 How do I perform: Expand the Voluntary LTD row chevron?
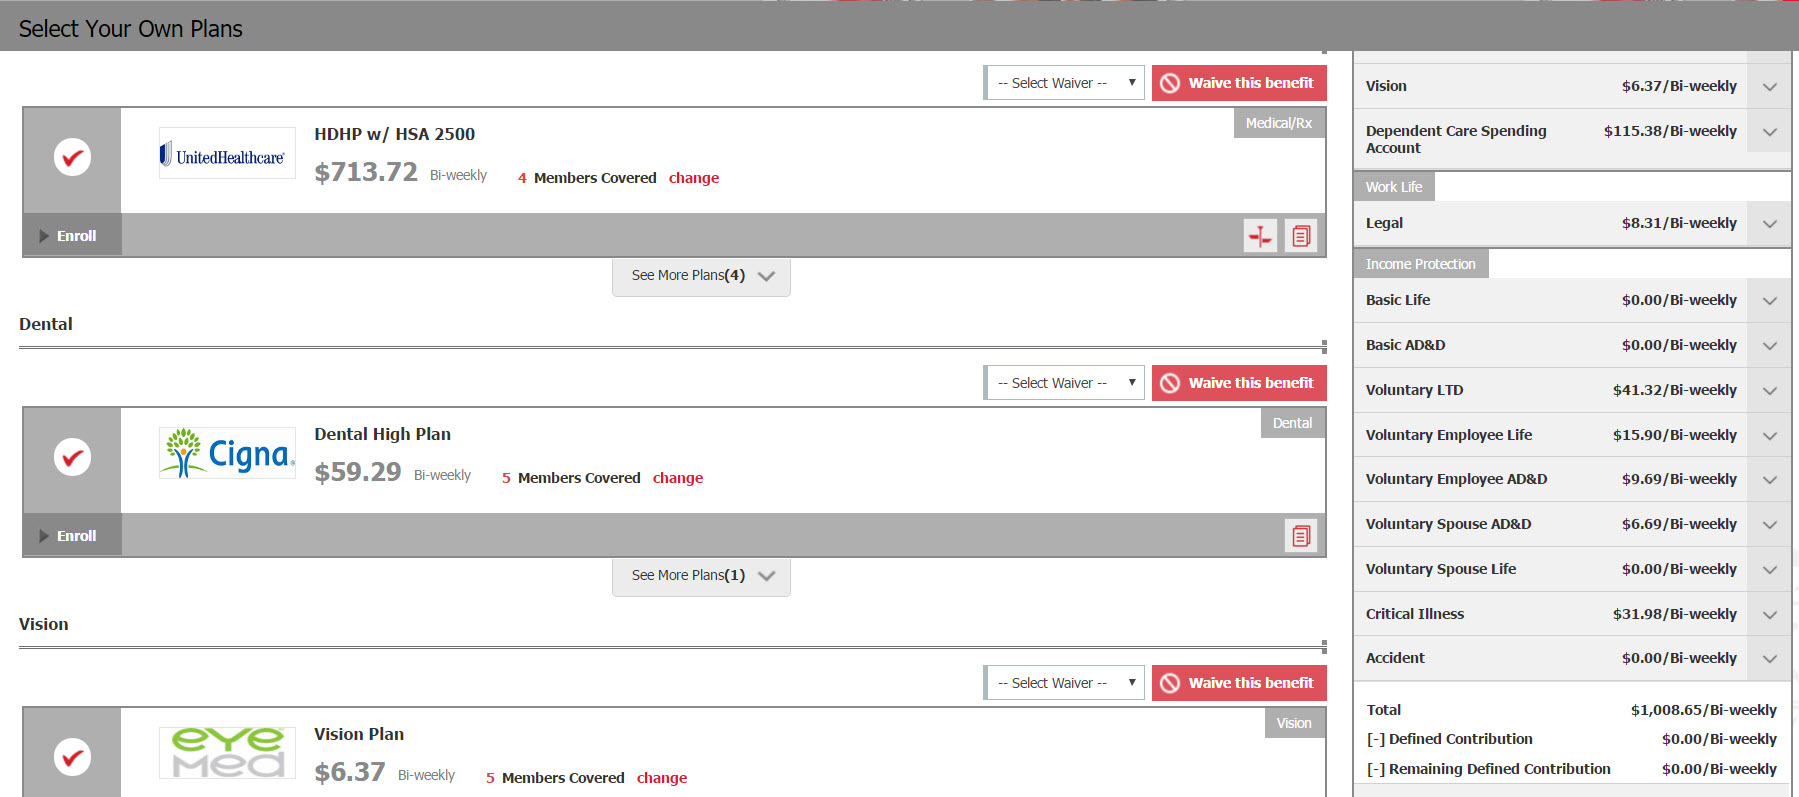1769,391
